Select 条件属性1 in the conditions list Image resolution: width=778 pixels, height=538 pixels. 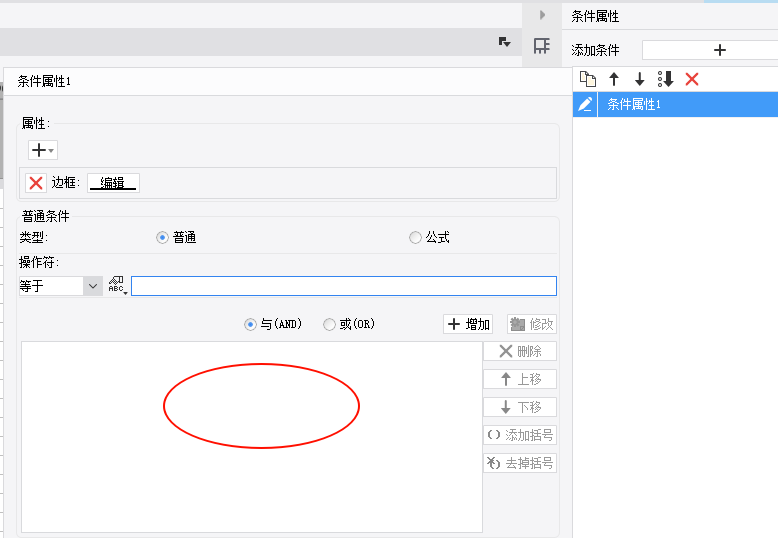click(688, 104)
